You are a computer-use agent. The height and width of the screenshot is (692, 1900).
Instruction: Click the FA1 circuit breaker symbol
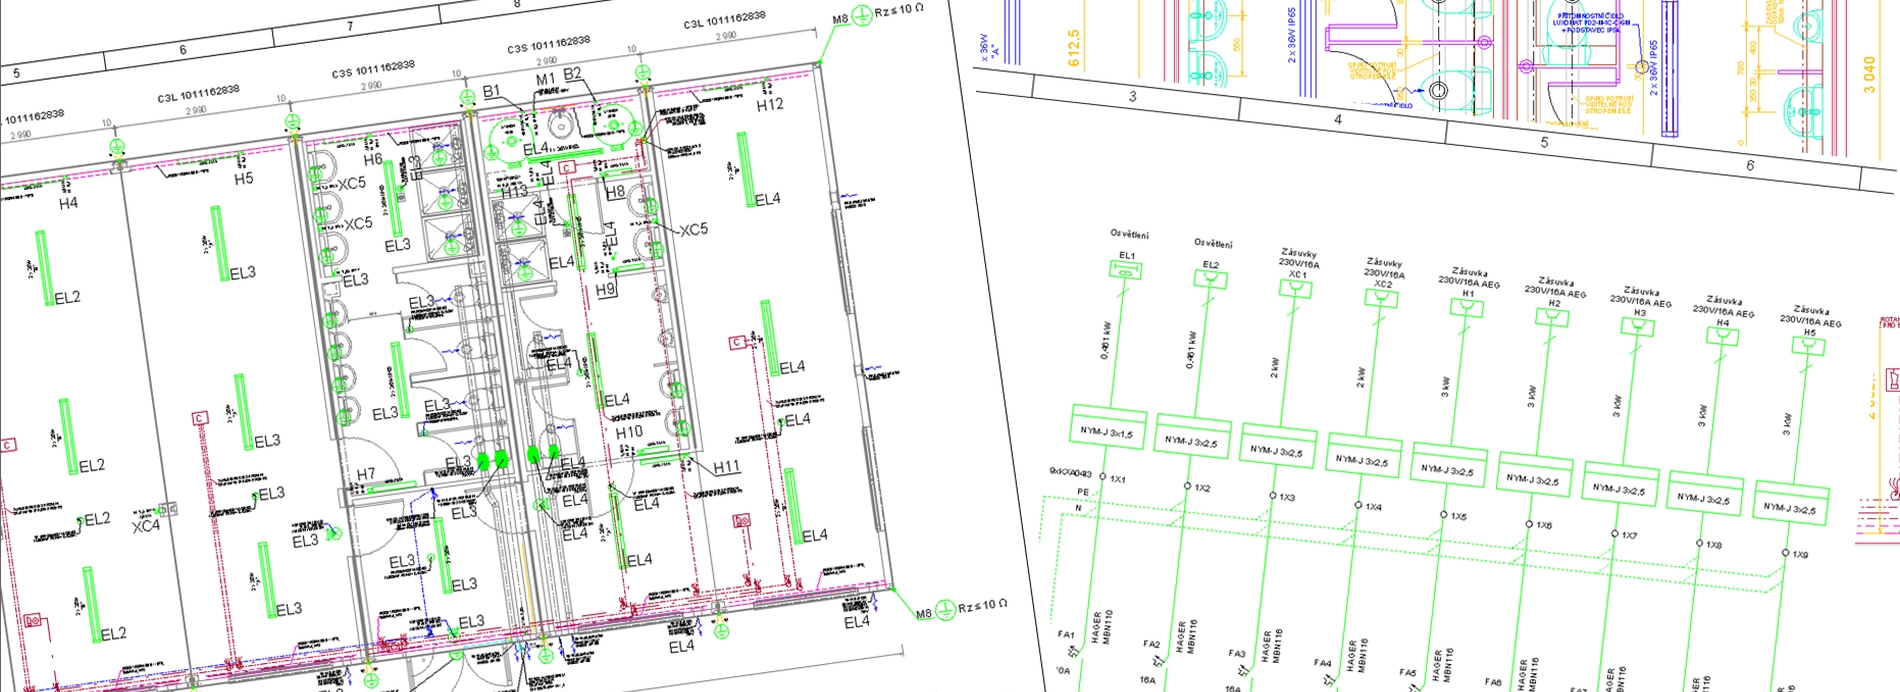pos(1066,634)
